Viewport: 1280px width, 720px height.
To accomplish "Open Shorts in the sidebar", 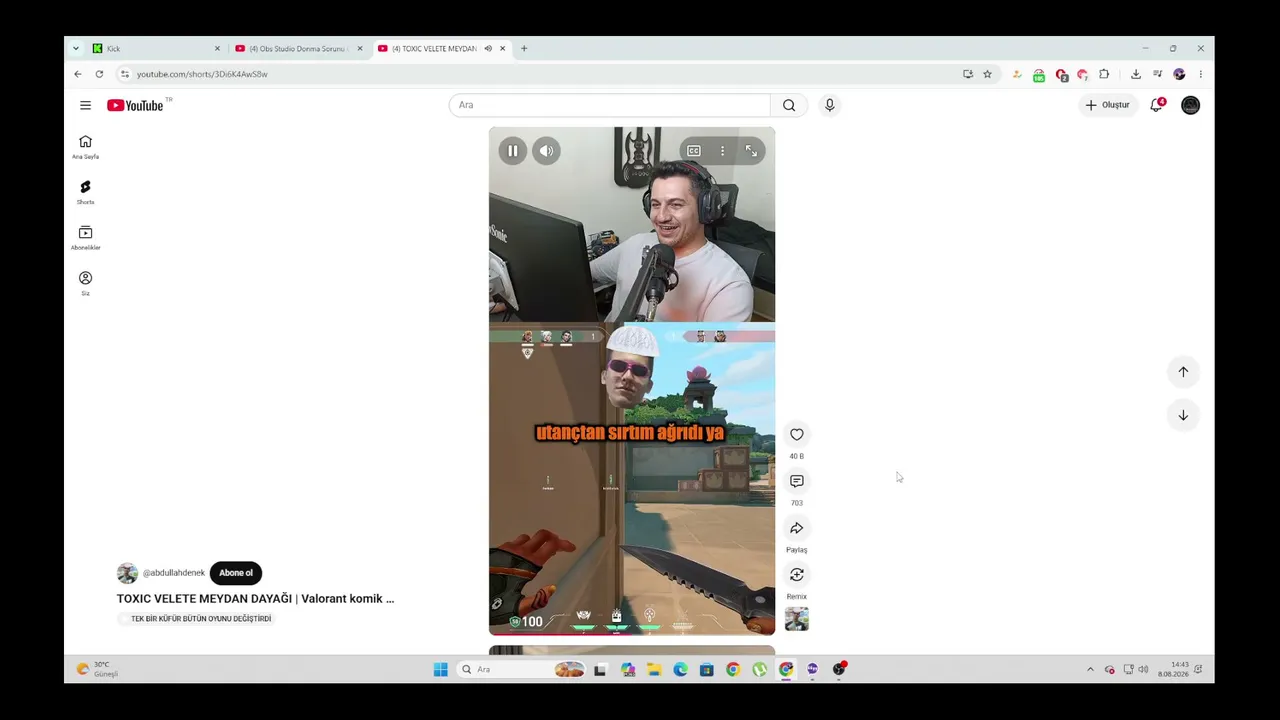I will pyautogui.click(x=85, y=192).
